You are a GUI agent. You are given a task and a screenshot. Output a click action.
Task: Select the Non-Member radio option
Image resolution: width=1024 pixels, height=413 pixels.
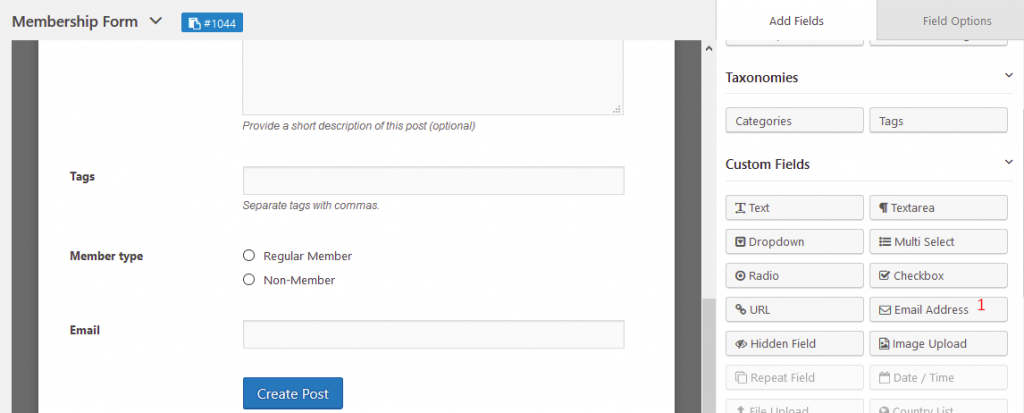click(249, 280)
